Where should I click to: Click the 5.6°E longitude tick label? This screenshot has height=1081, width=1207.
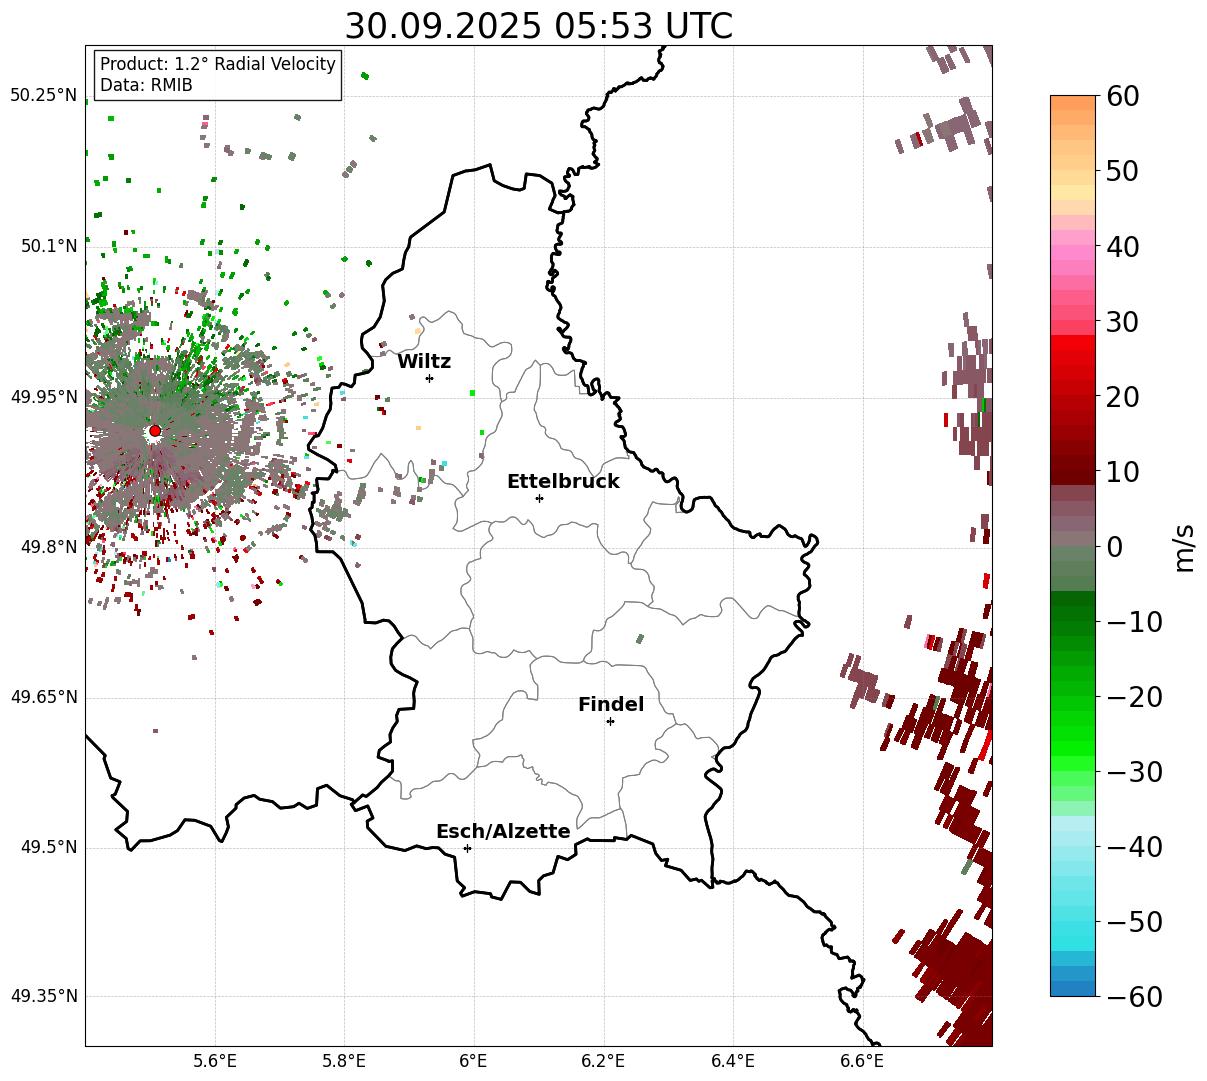point(215,1061)
